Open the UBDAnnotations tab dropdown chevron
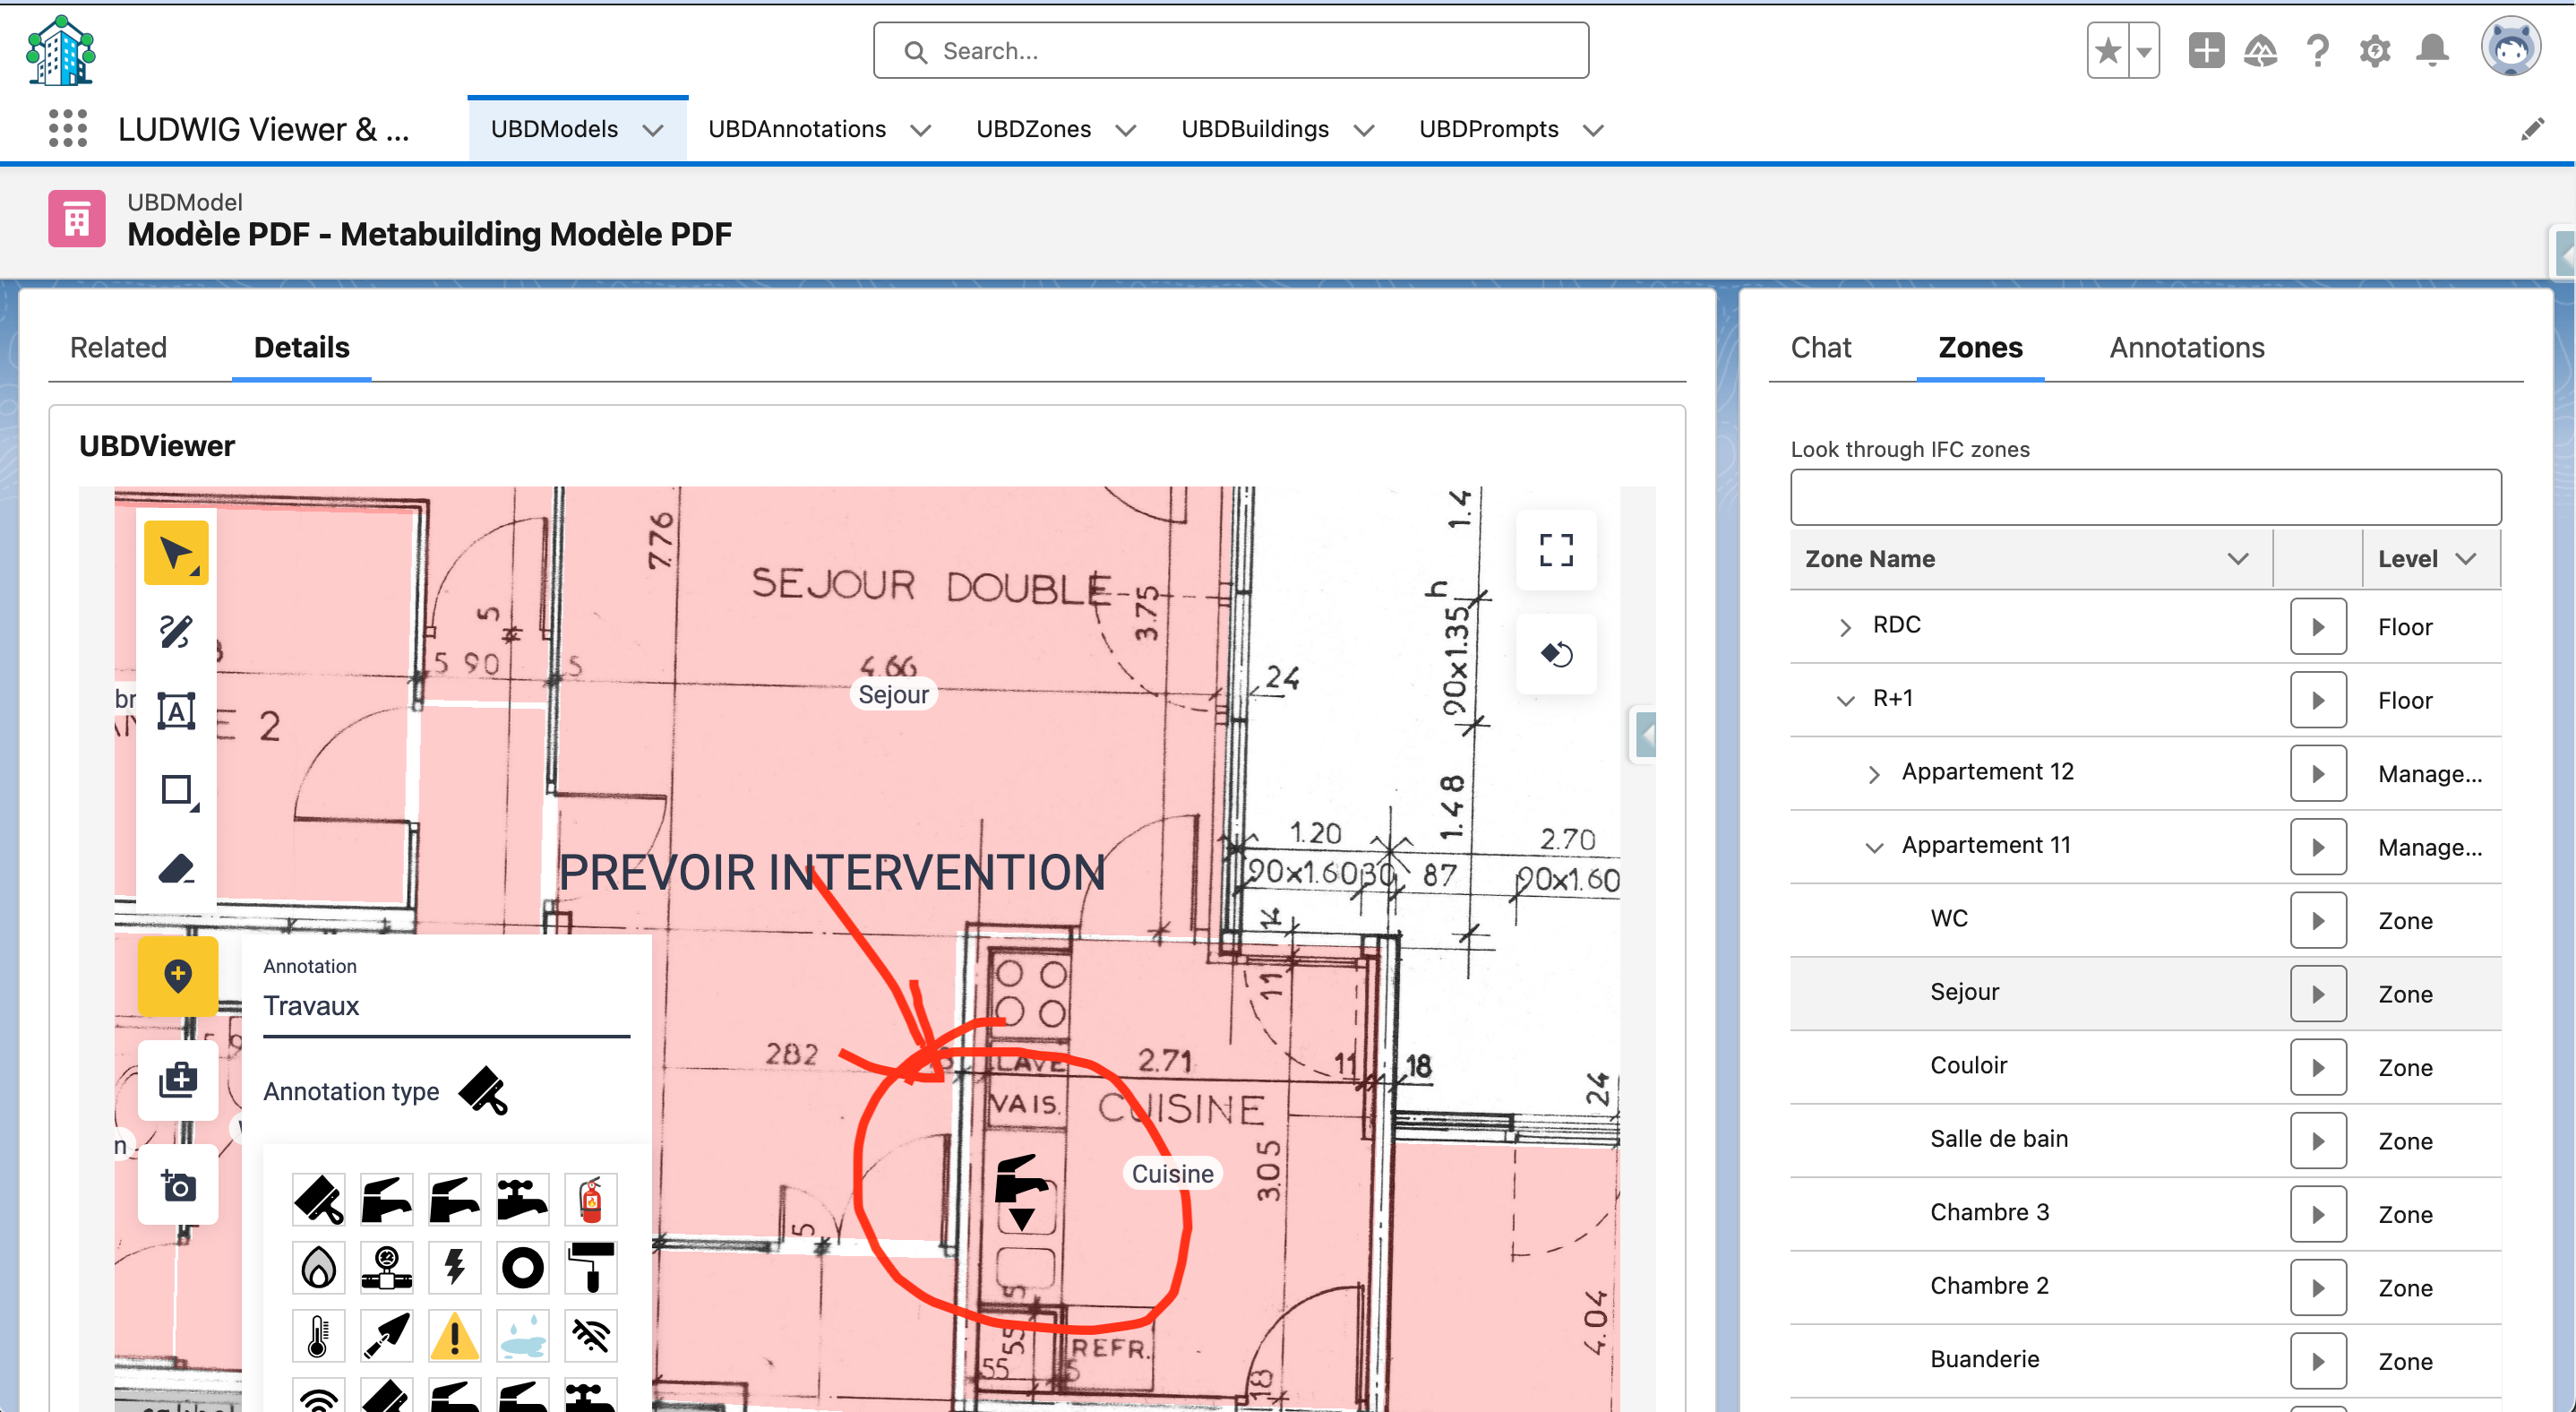This screenshot has height=1412, width=2576. tap(921, 130)
